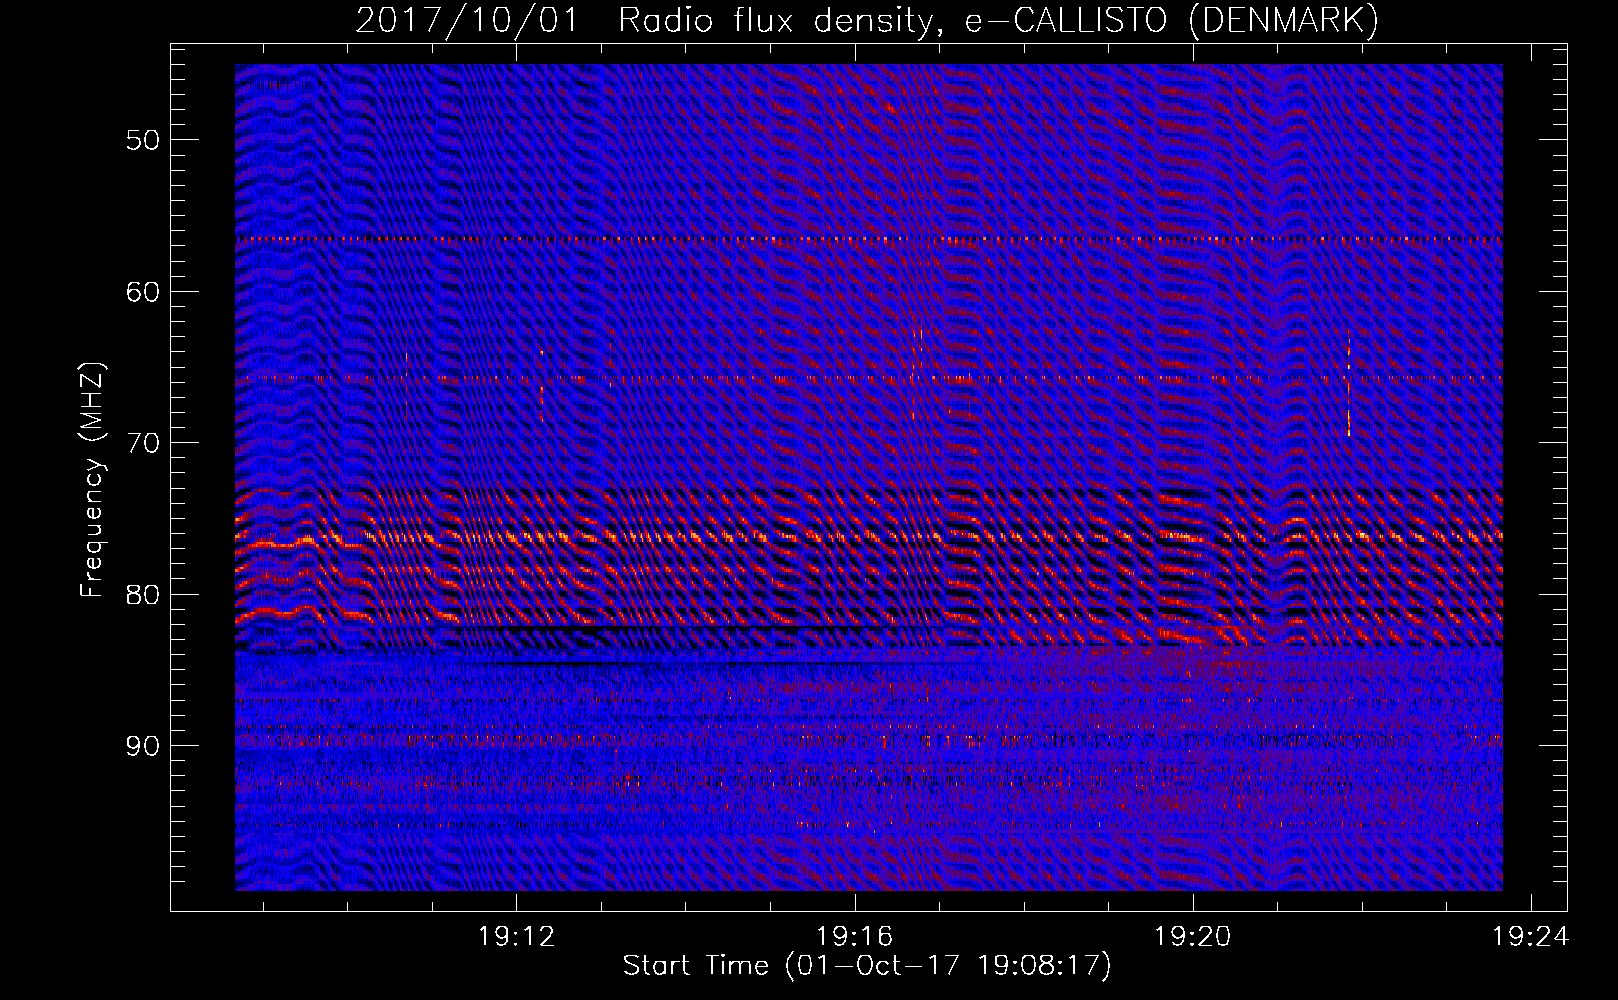This screenshot has height=1000, width=1618.
Task: Pick the 80 frequency tick label
Action: point(143,594)
